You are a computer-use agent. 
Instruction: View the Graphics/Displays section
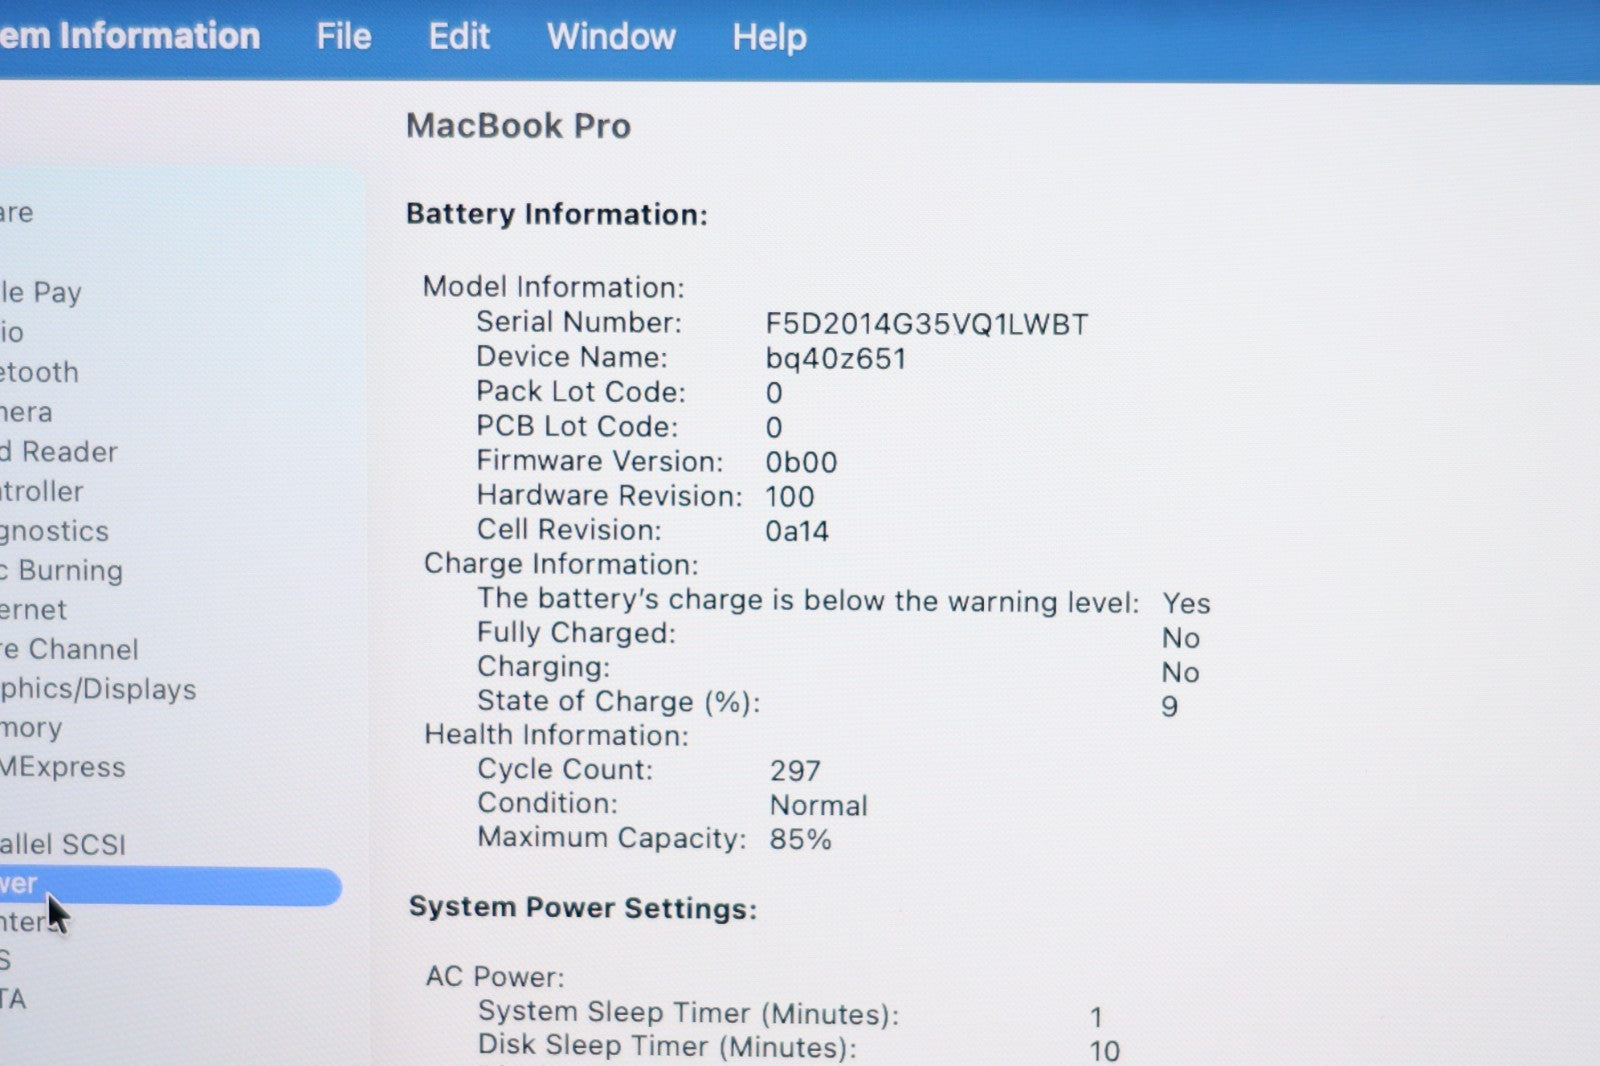(98, 689)
